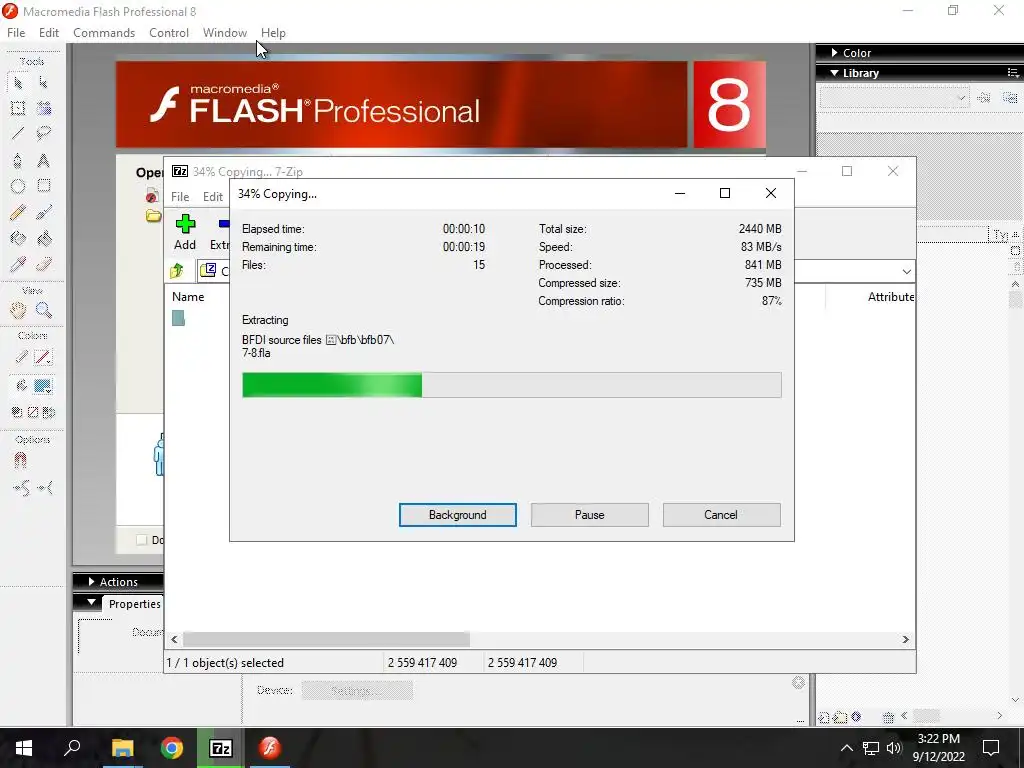The width and height of the screenshot is (1024, 768).
Task: Open the 7-Zip File menu
Action: tap(180, 197)
